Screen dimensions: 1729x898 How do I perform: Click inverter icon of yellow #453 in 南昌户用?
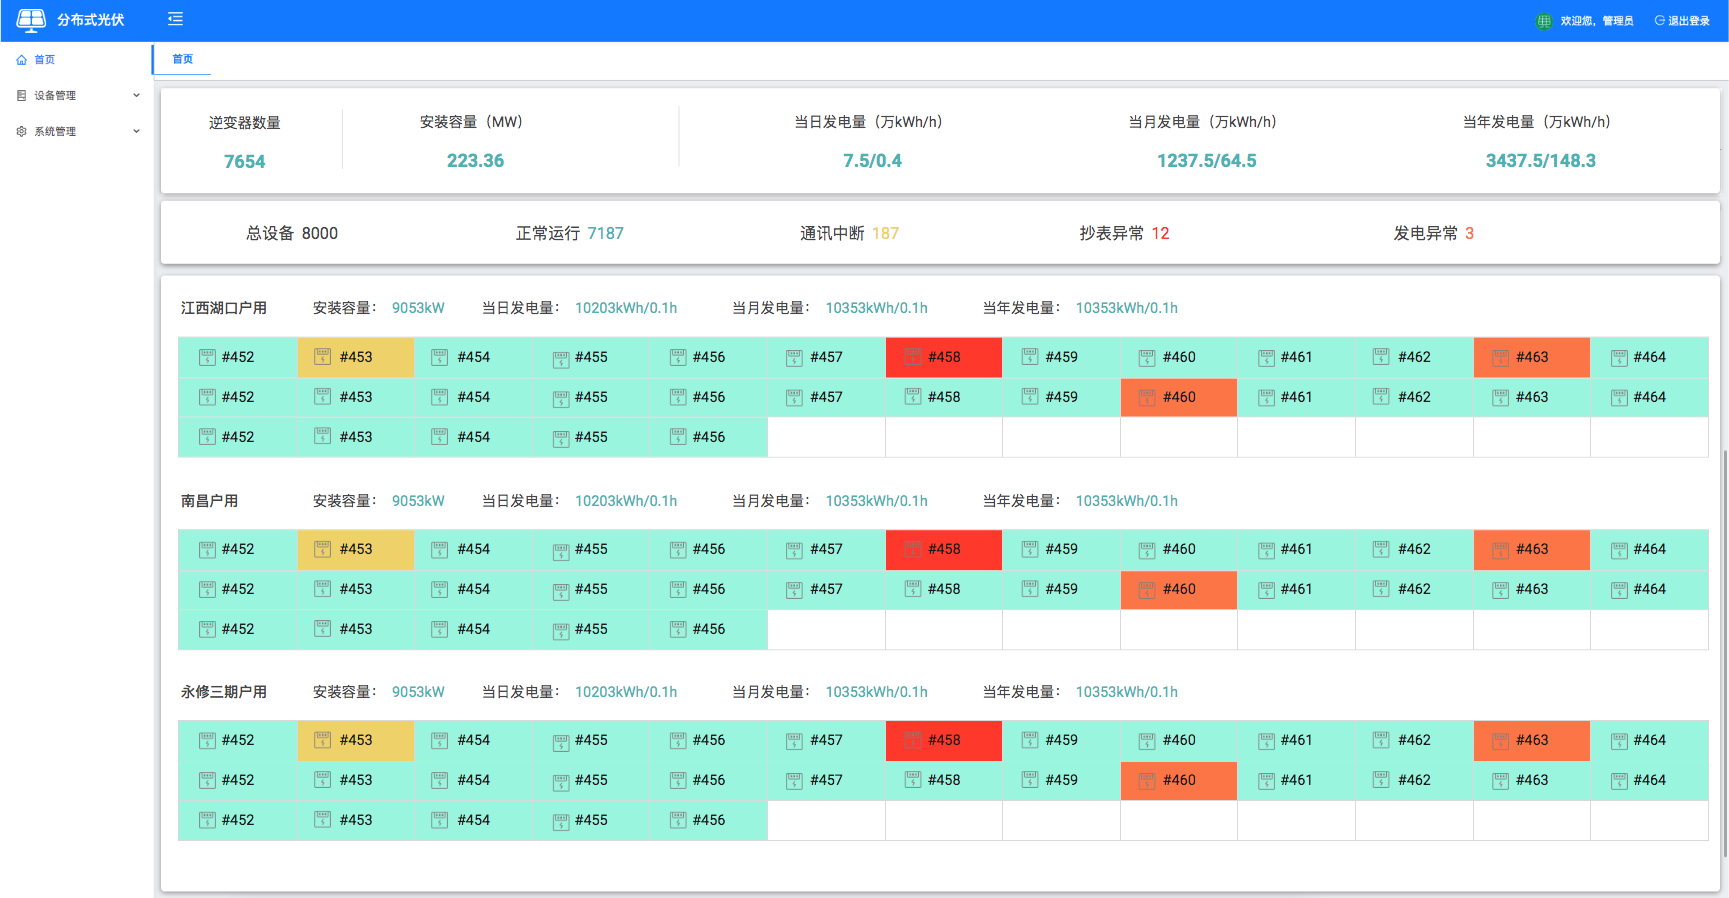(322, 548)
